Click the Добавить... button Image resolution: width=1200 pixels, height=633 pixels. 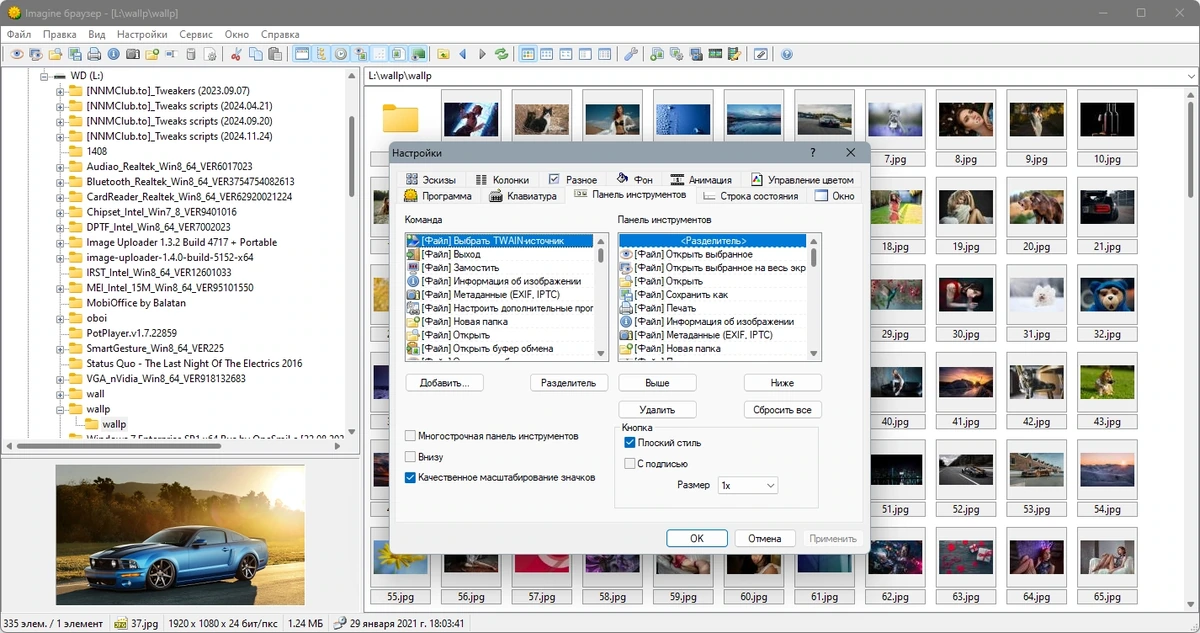[445, 383]
